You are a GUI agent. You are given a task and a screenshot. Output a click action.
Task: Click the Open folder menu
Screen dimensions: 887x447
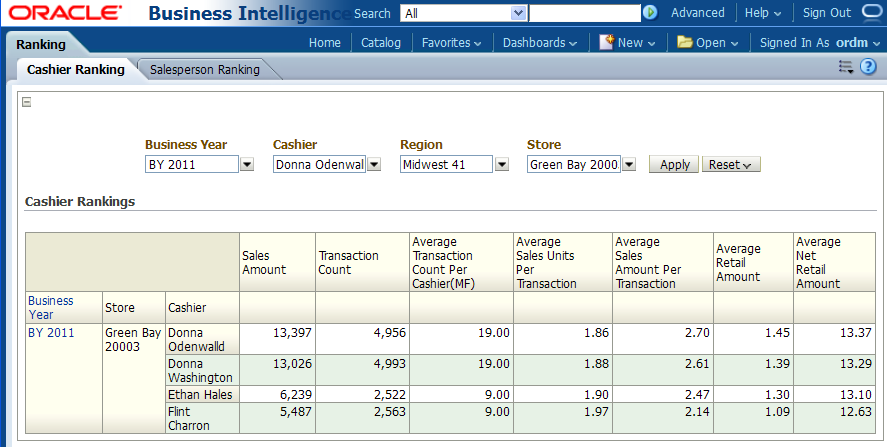tap(707, 43)
